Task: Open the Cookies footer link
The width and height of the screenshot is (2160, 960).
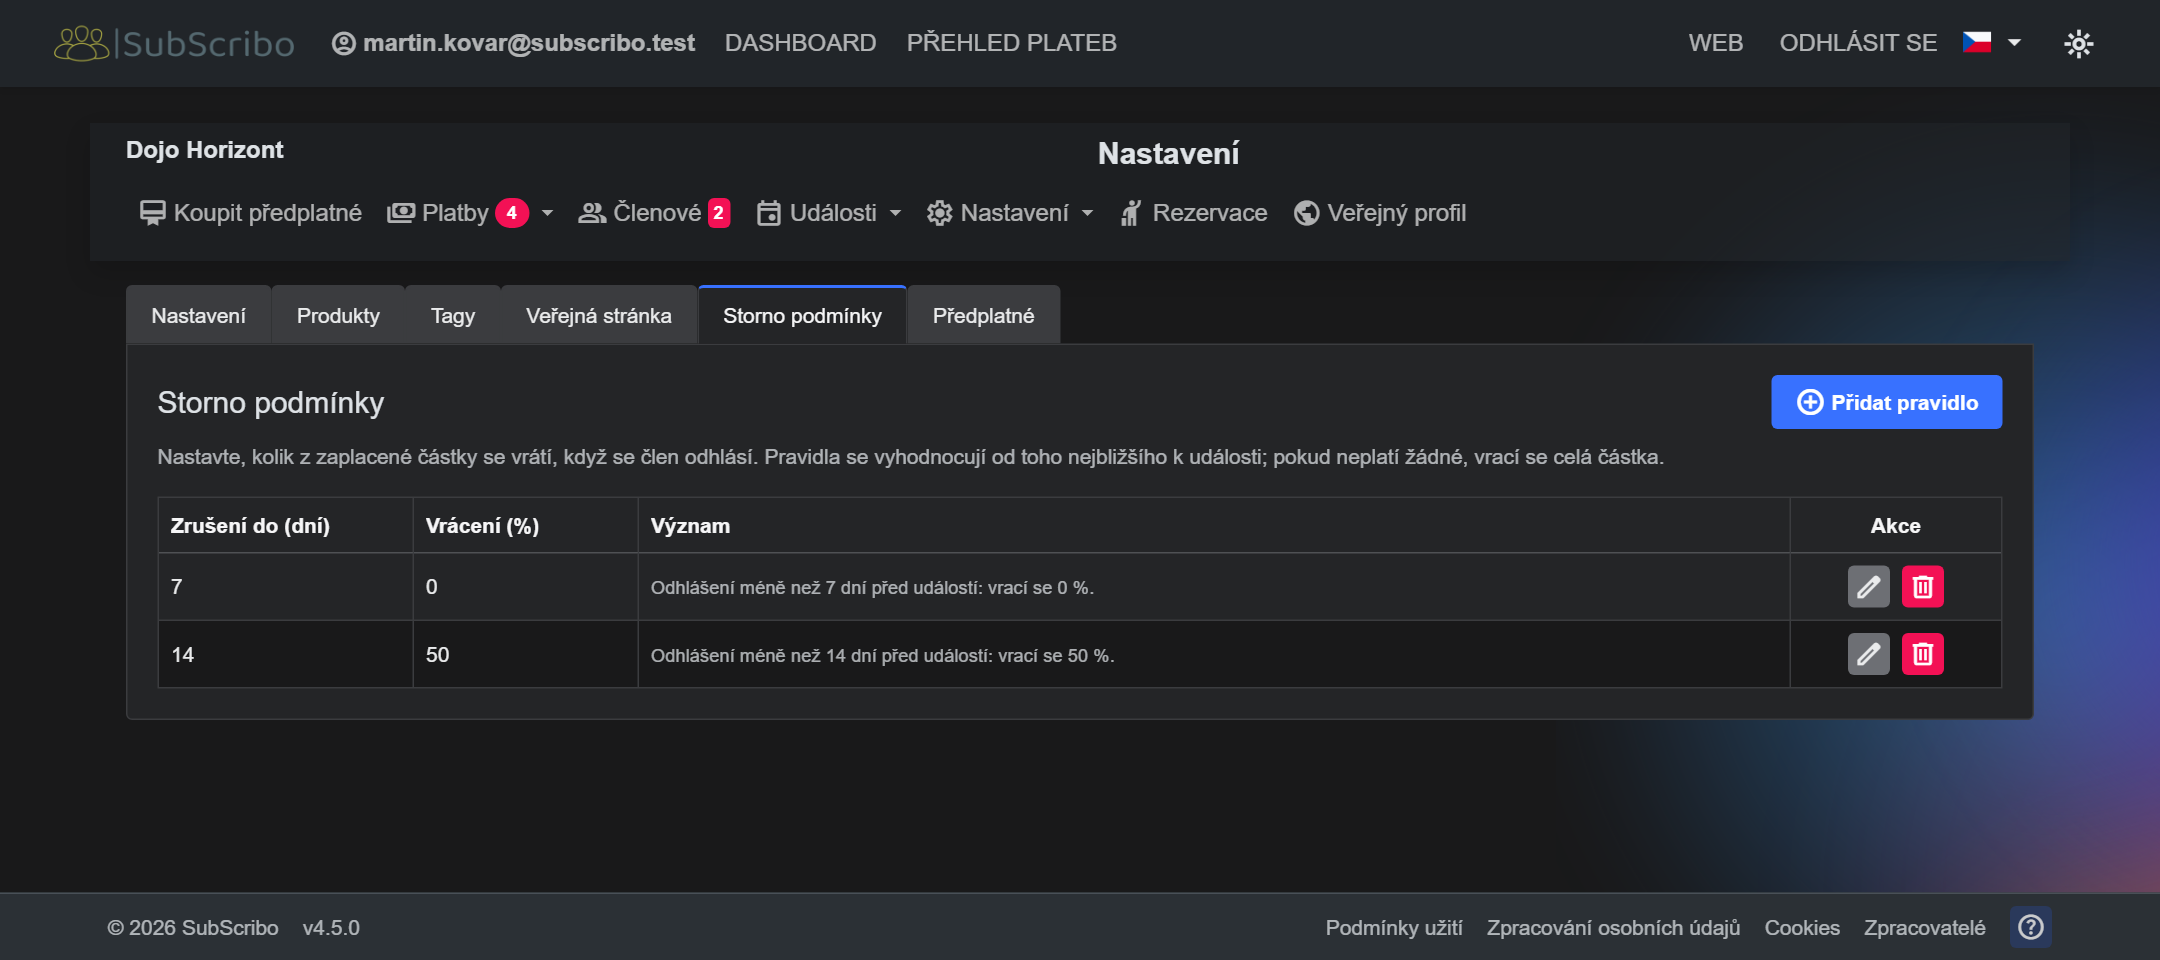Action: click(x=1802, y=928)
